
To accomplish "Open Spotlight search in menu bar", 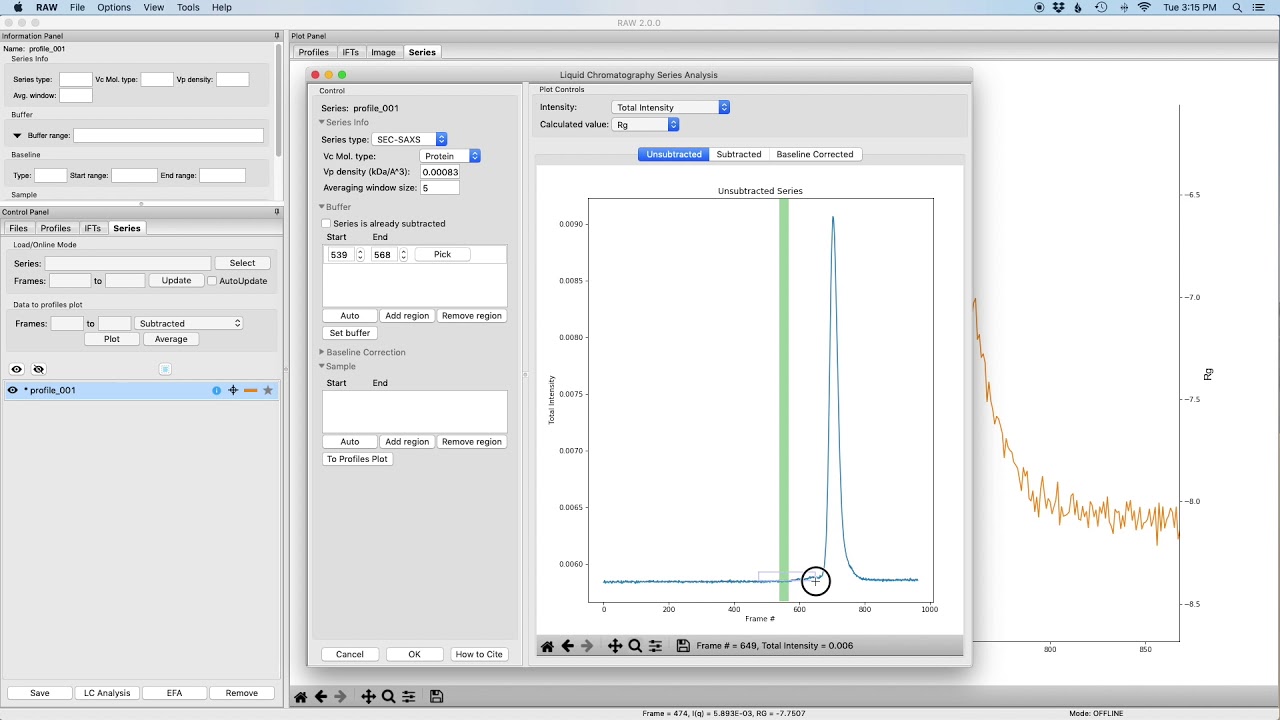I will coord(1237,7).
